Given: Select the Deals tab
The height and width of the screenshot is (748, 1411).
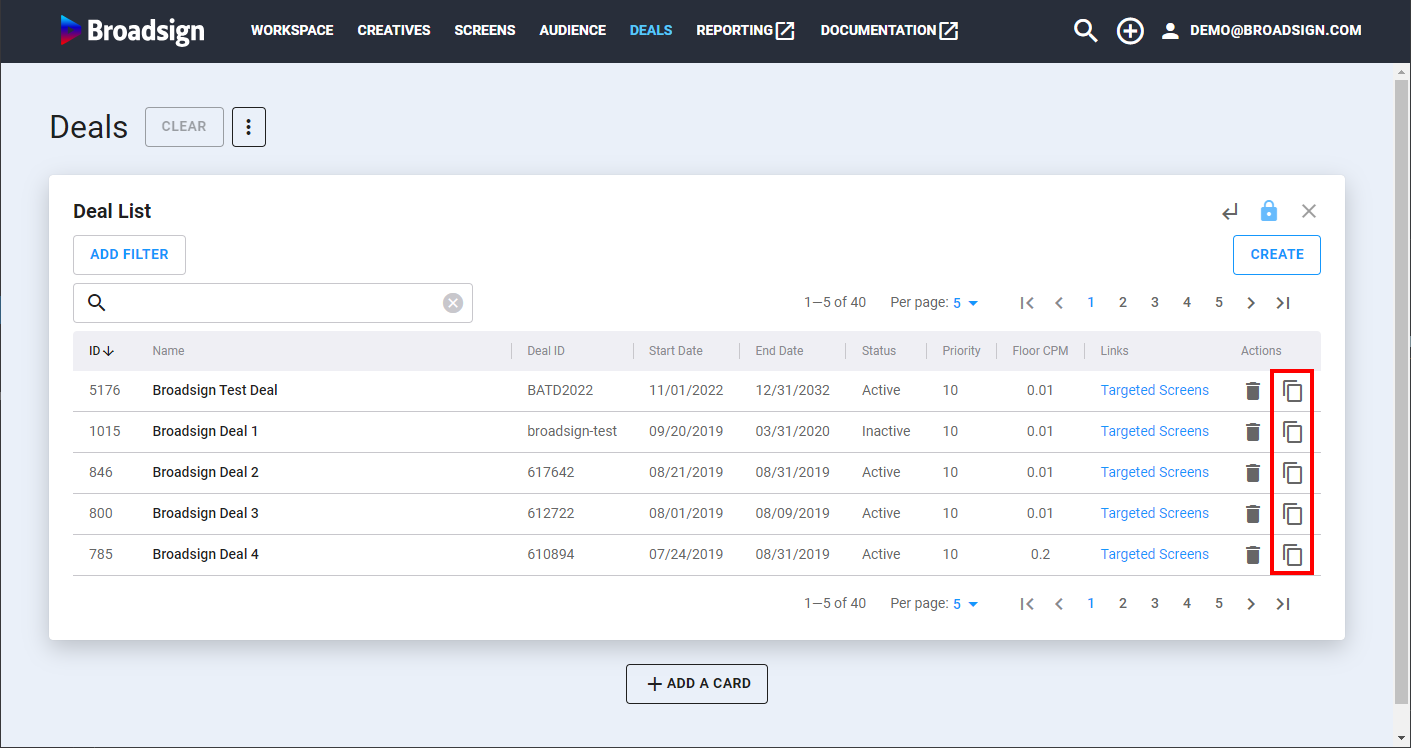Looking at the screenshot, I should tap(651, 31).
